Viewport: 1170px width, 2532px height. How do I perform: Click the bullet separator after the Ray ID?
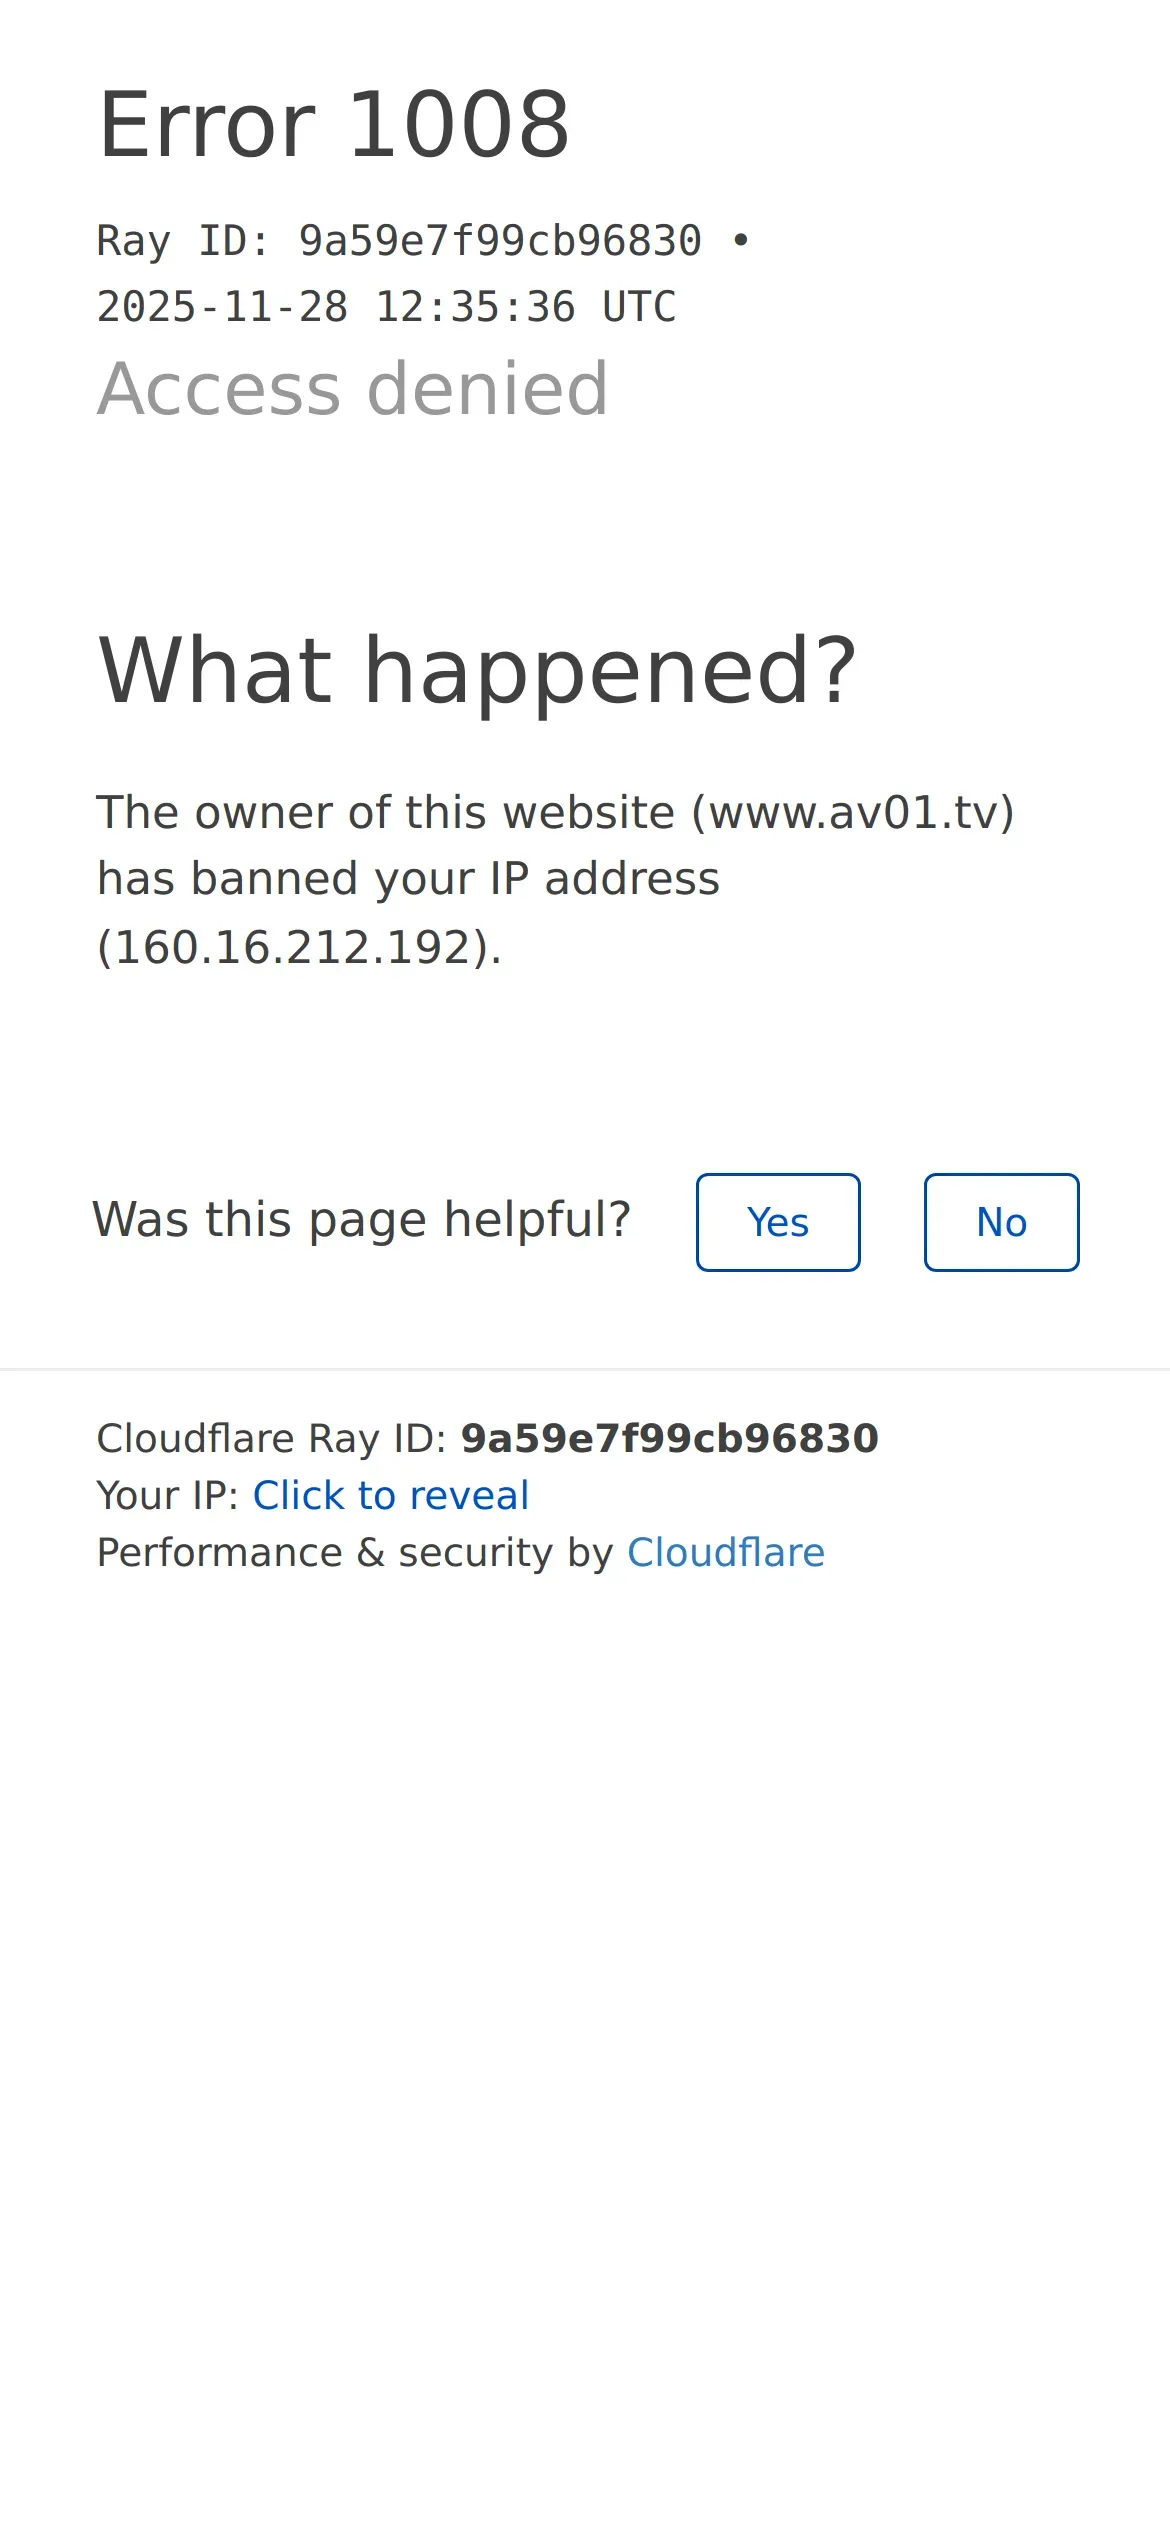coord(740,240)
